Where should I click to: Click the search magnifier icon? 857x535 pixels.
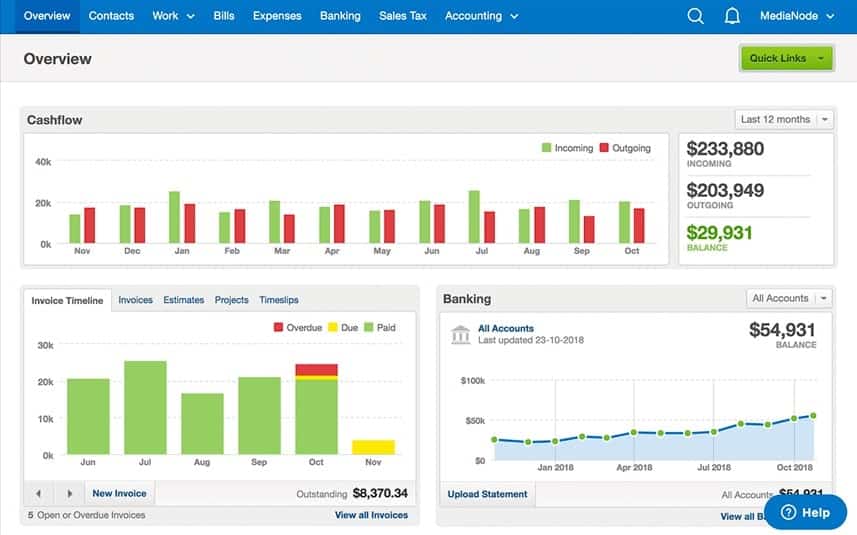(696, 16)
